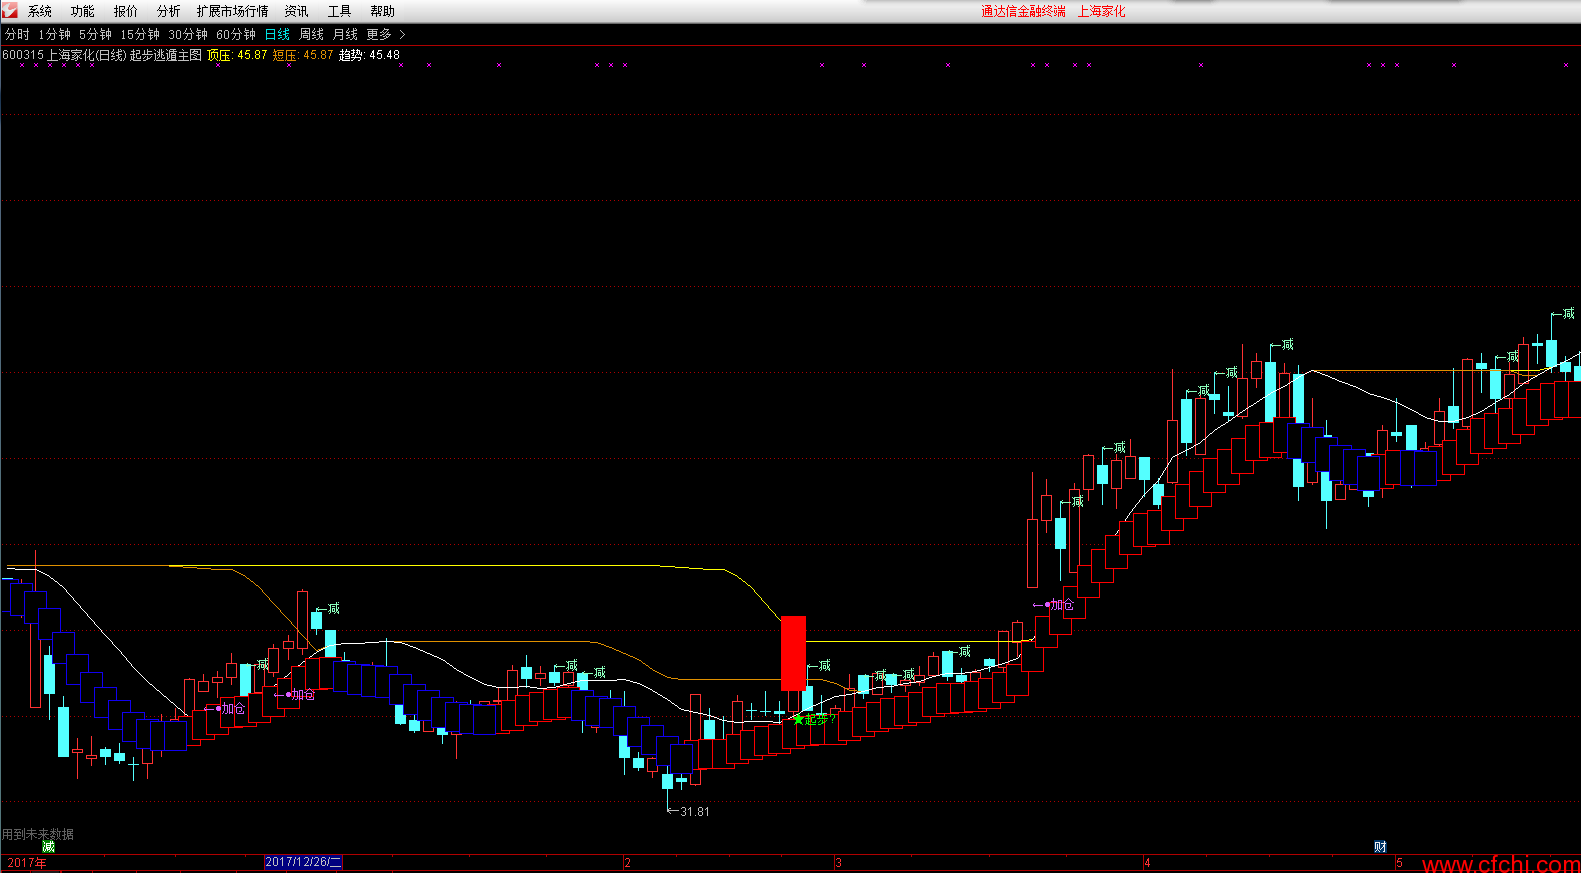Viewport: 1581px width, 873px height.
Task: Open the 更多 periods list
Action: coord(379,34)
